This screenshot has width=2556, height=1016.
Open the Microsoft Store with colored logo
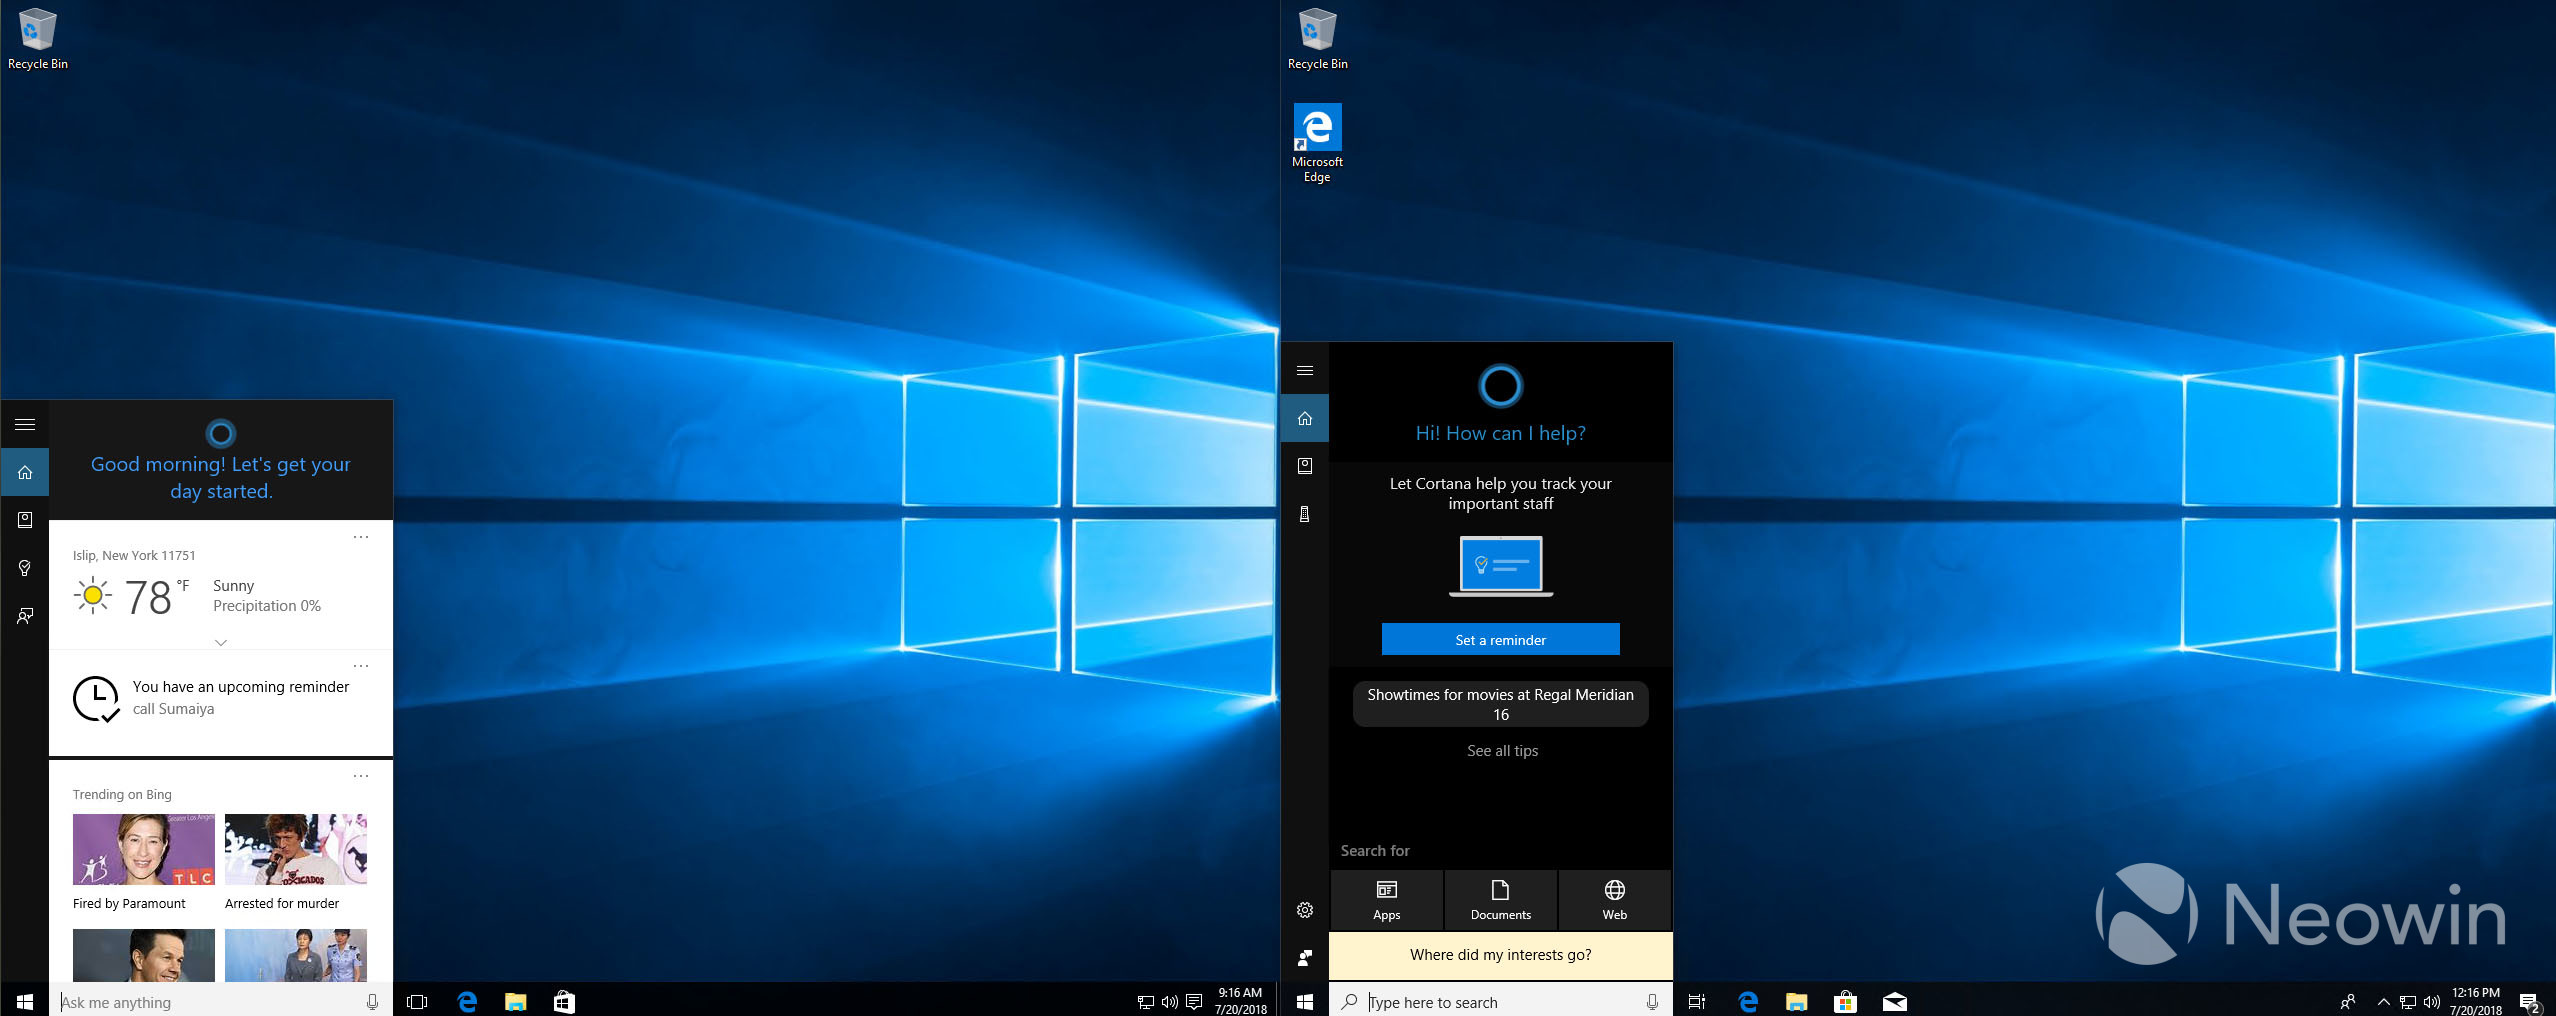(x=1845, y=1002)
